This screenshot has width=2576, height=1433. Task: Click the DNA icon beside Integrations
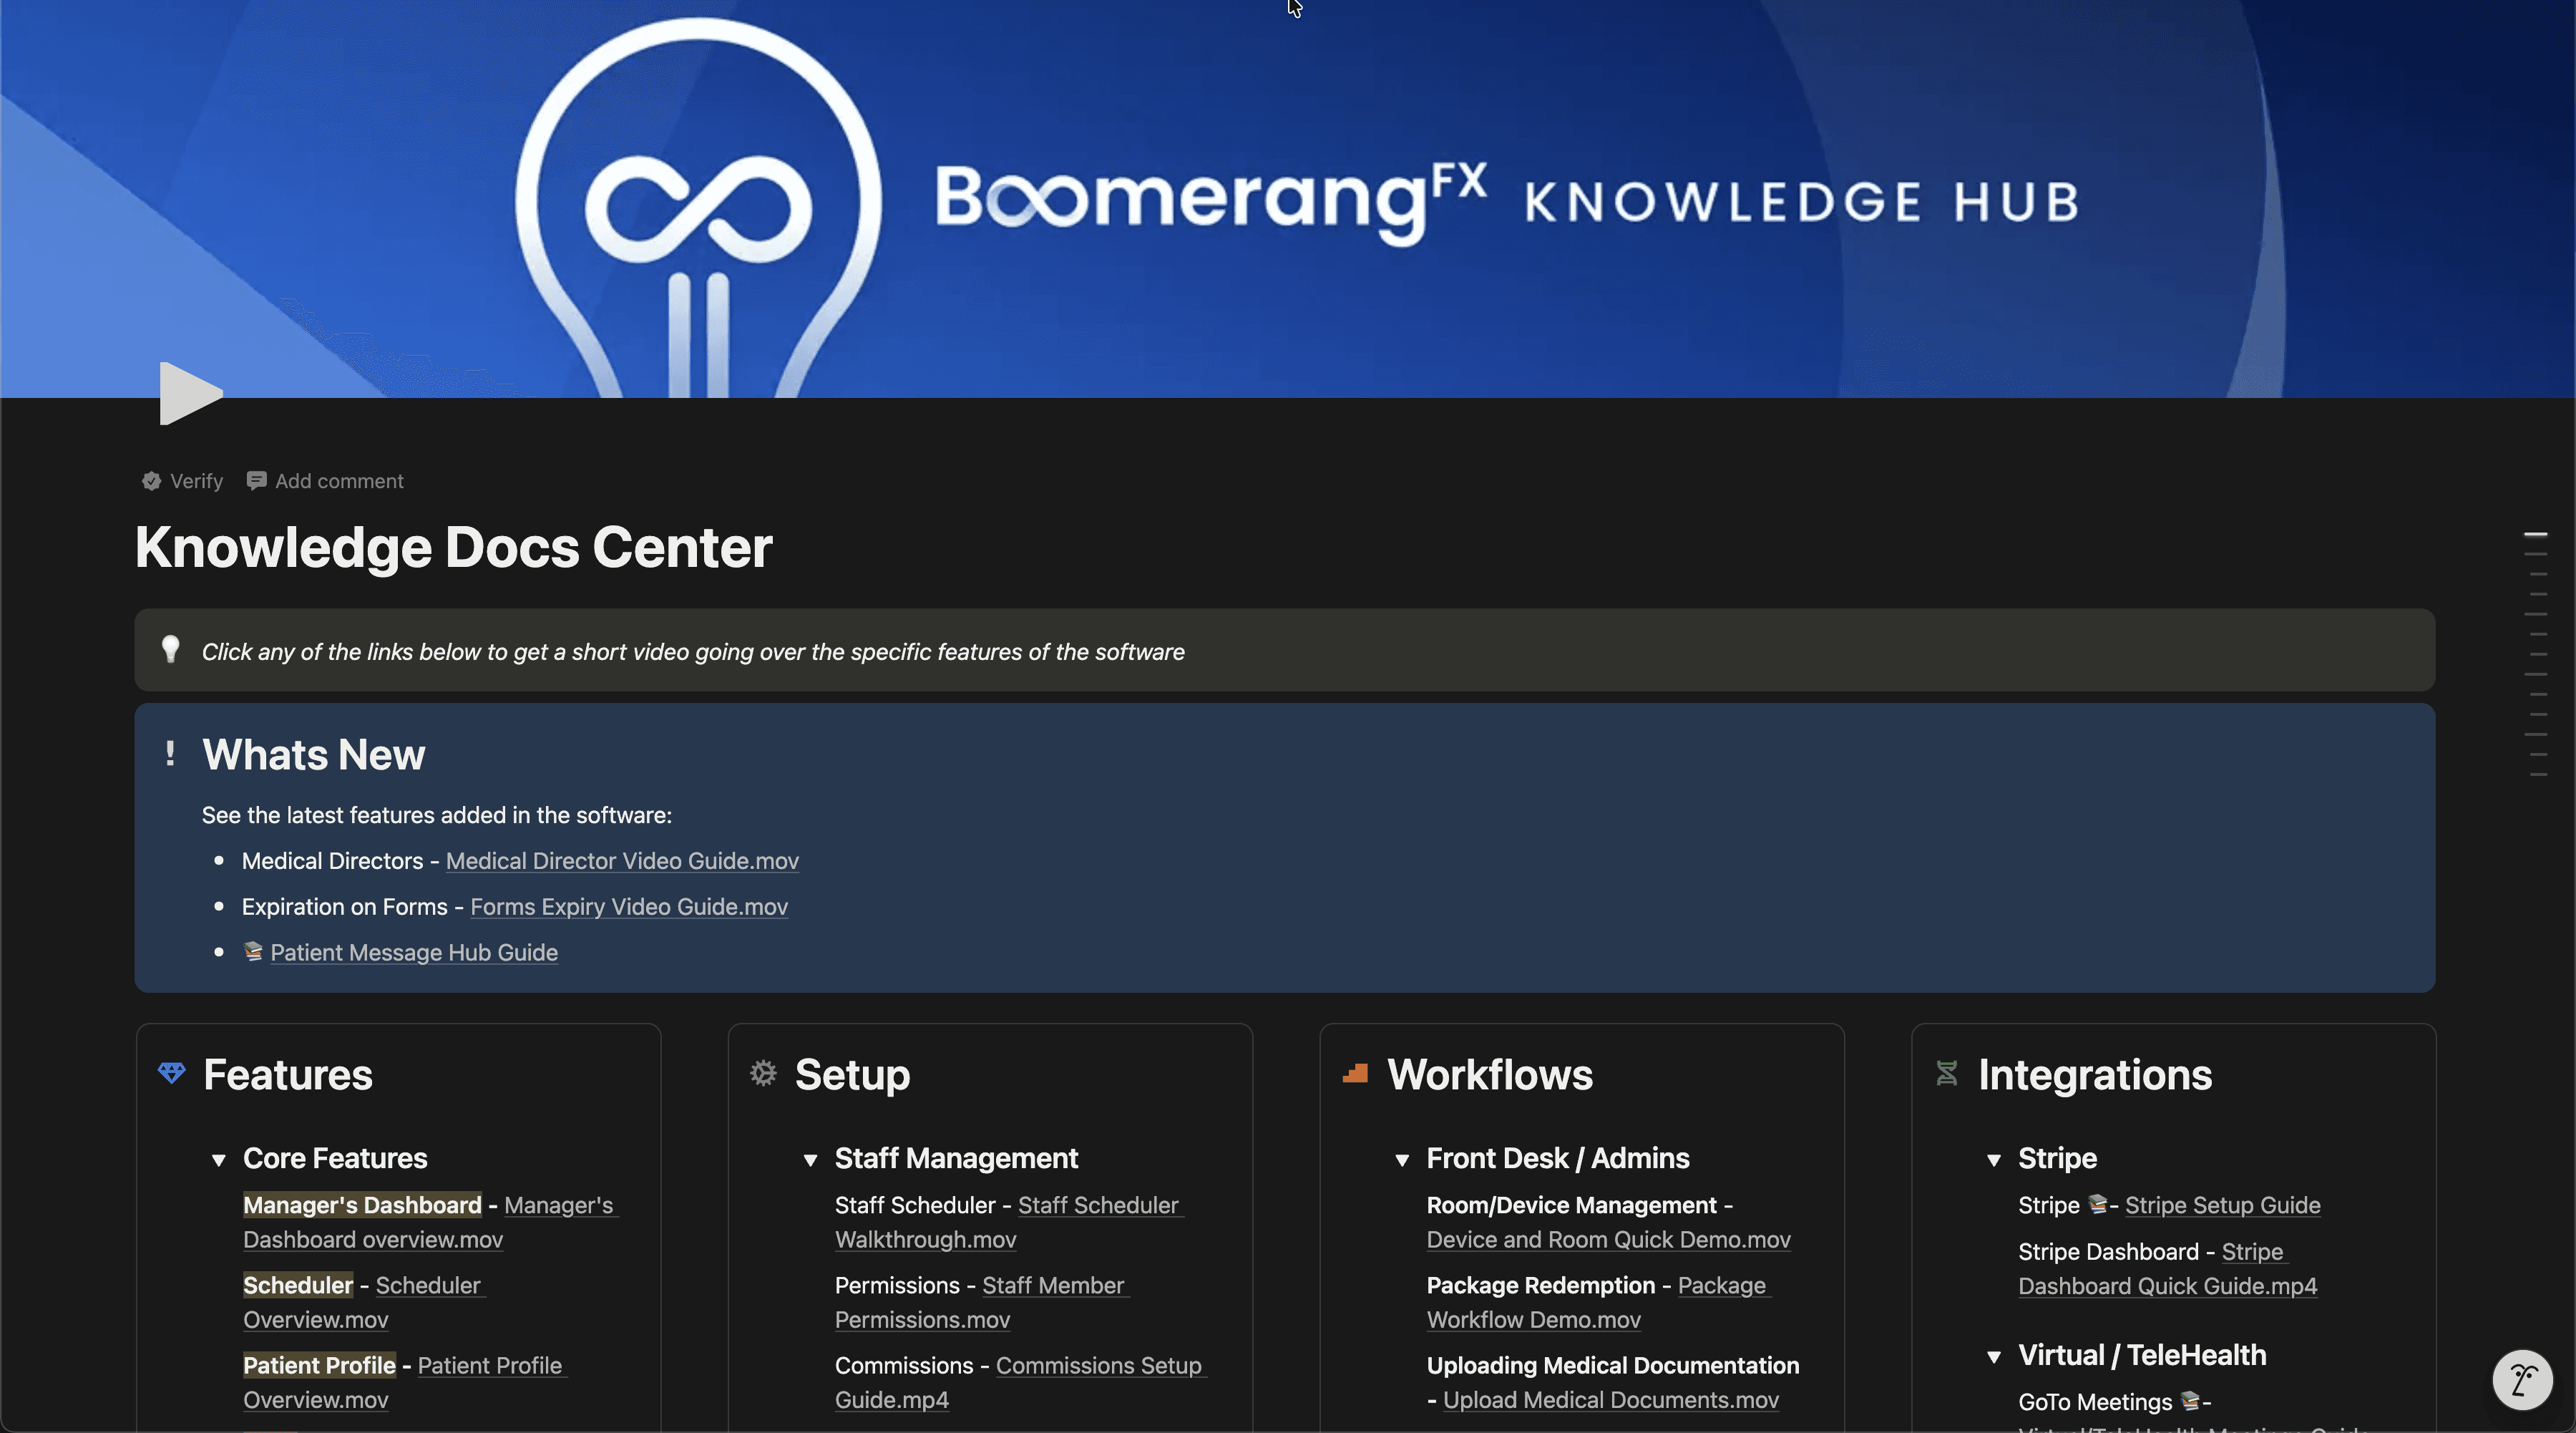pos(1946,1073)
